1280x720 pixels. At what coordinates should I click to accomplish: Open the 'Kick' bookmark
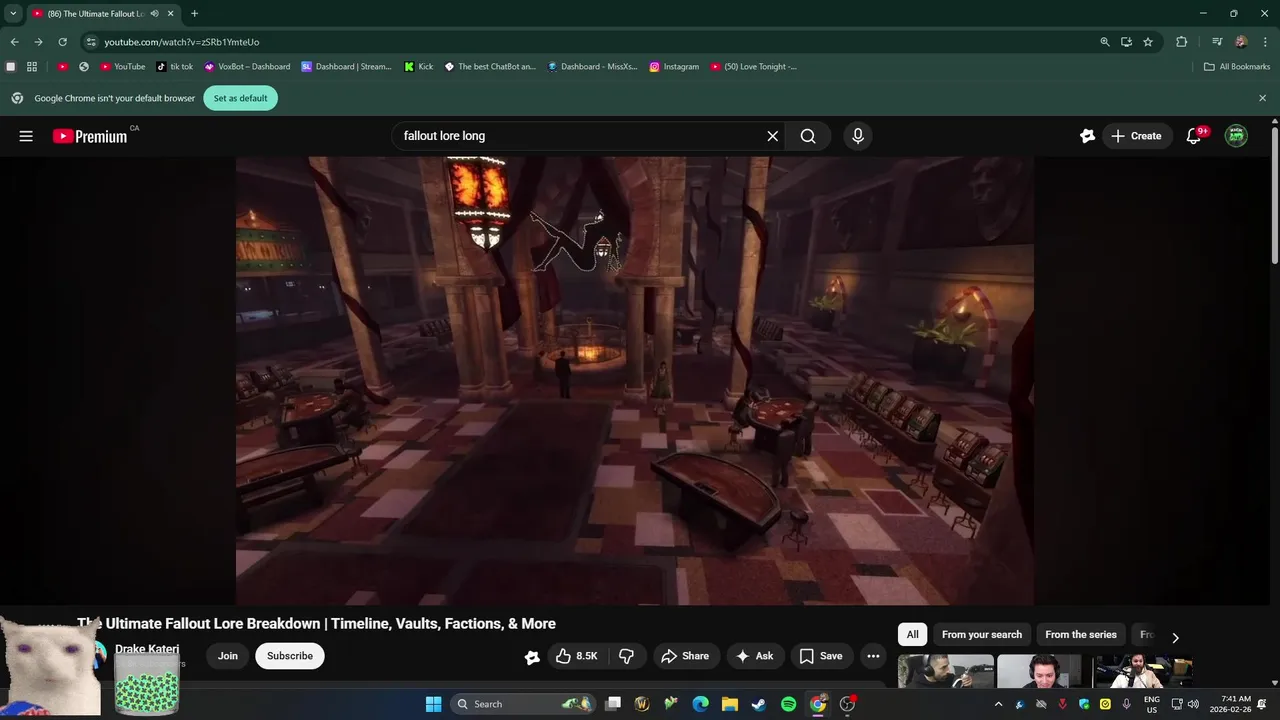click(x=419, y=67)
